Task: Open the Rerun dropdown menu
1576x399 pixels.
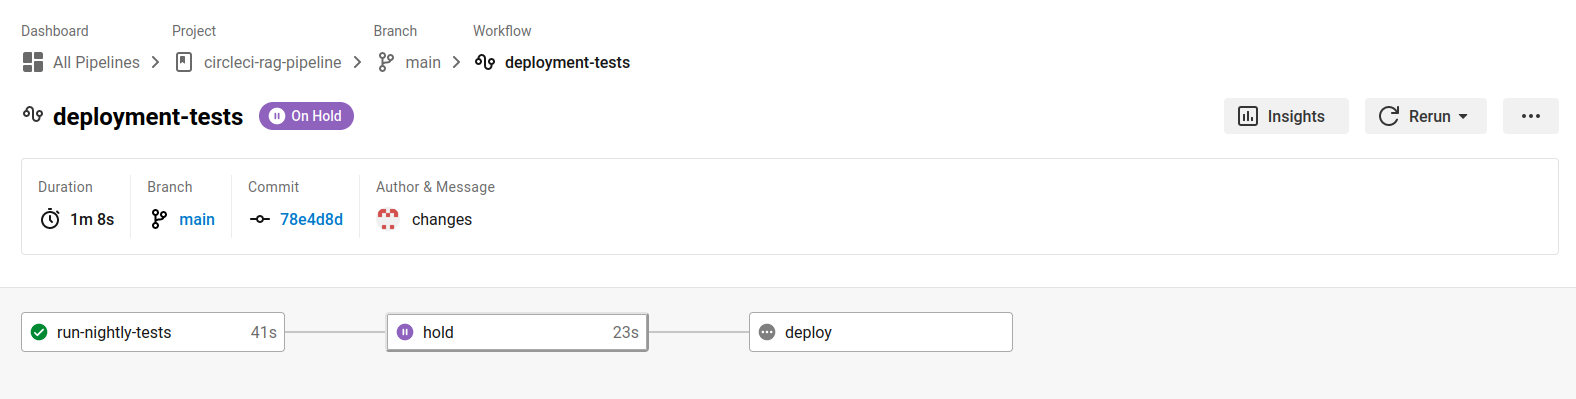Action: pos(1426,116)
